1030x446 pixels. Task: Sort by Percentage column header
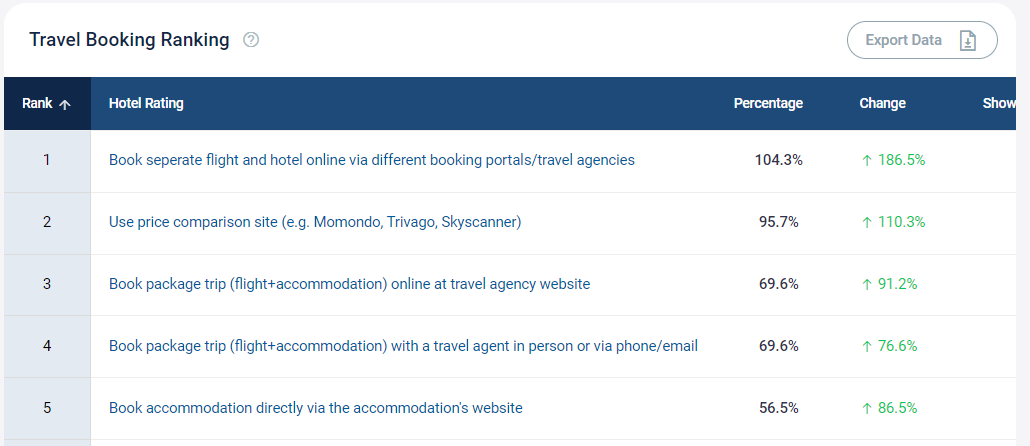pos(768,103)
